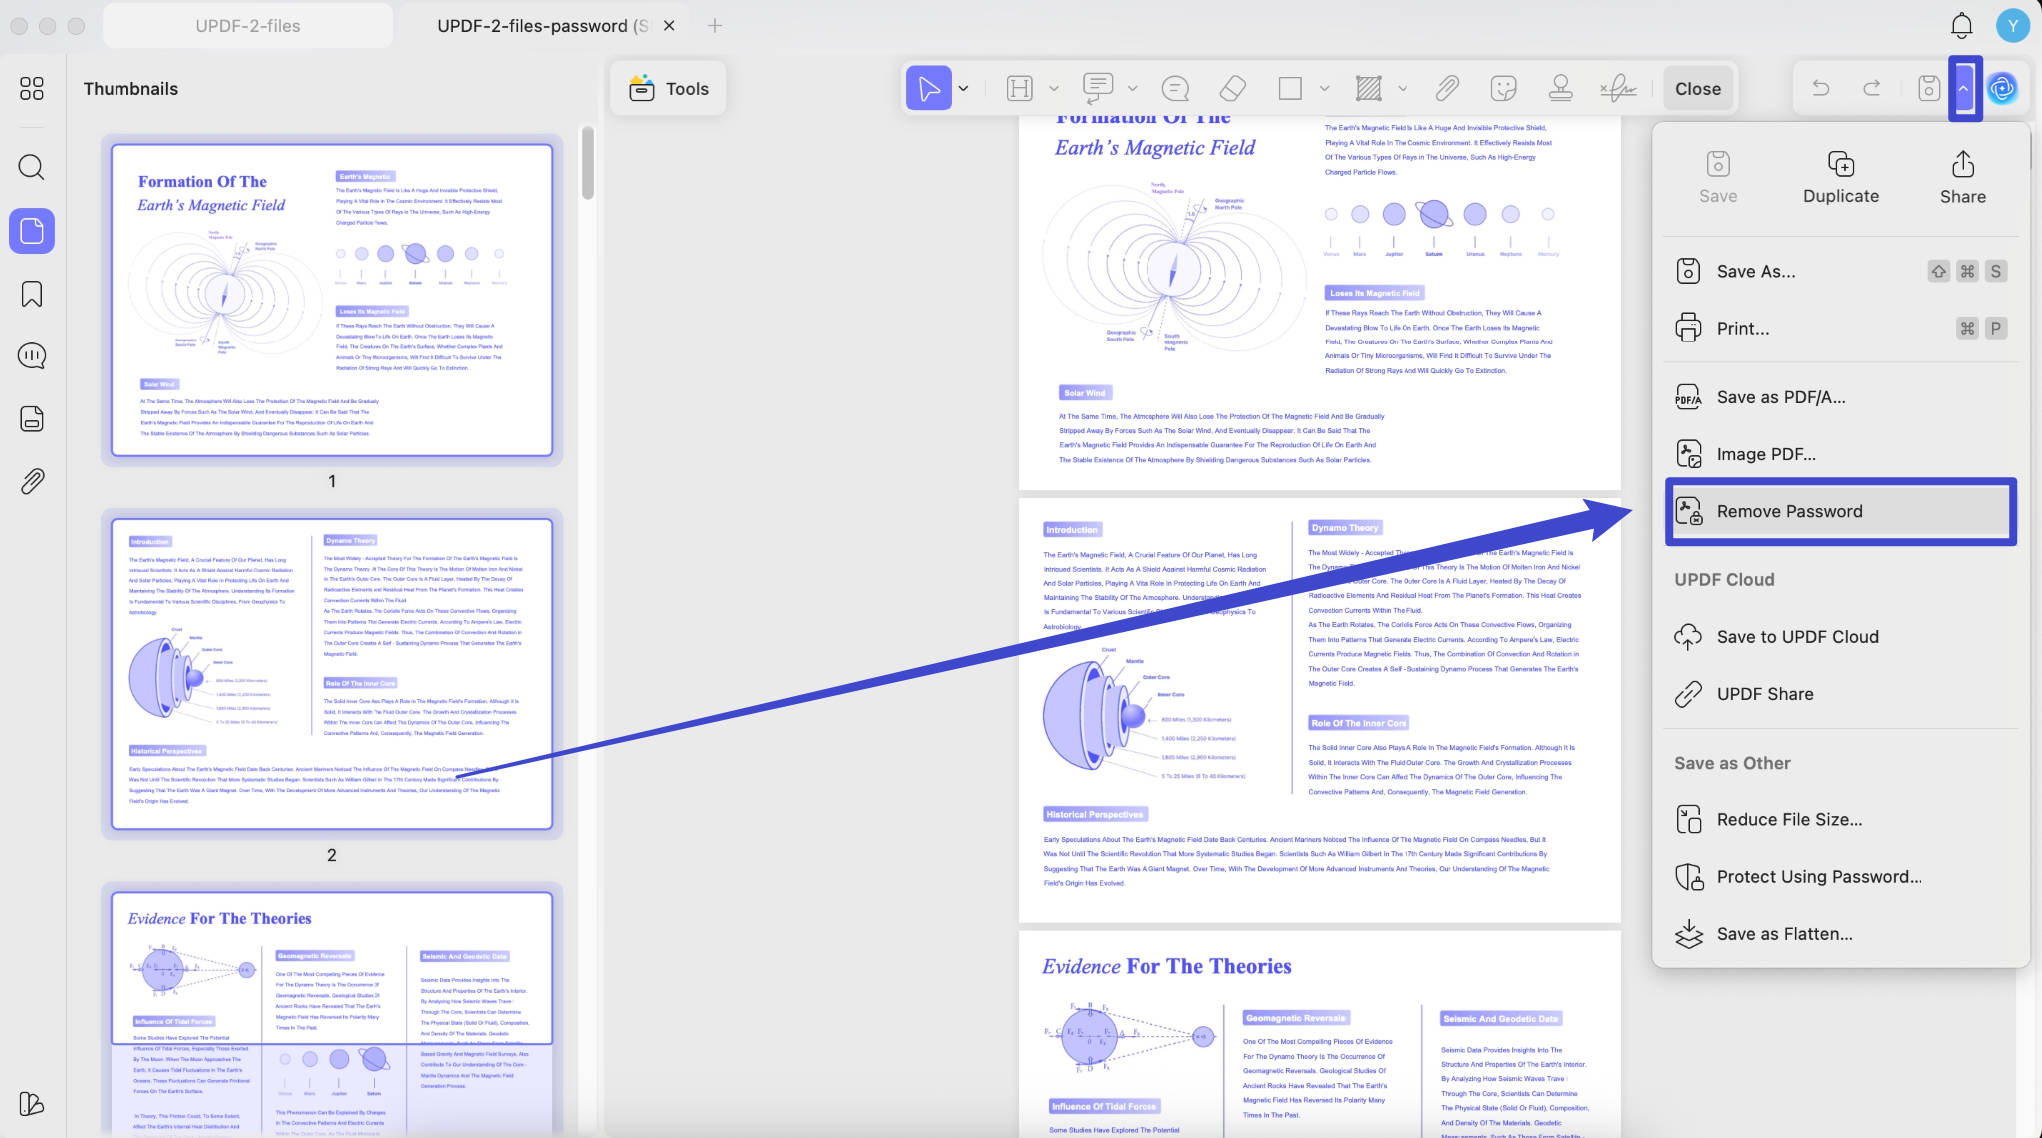Open the bottom-left sidebar style icon
The image size is (2042, 1138).
[x=32, y=1104]
